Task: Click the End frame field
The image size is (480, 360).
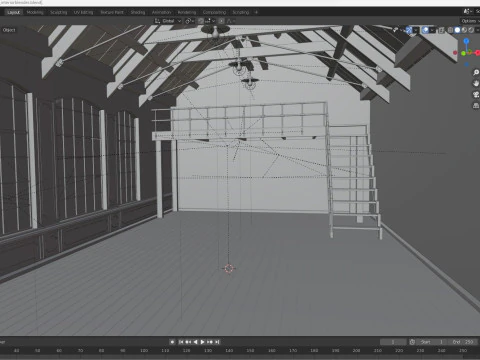Action: pos(462,342)
